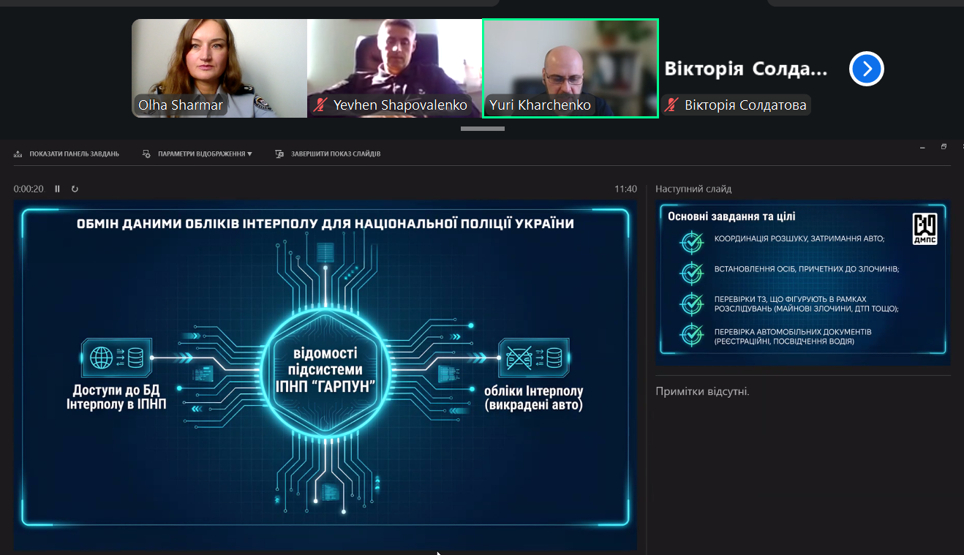This screenshot has width=964, height=555.
Task: Open Параметри відображення dropdown
Action: click(x=197, y=154)
